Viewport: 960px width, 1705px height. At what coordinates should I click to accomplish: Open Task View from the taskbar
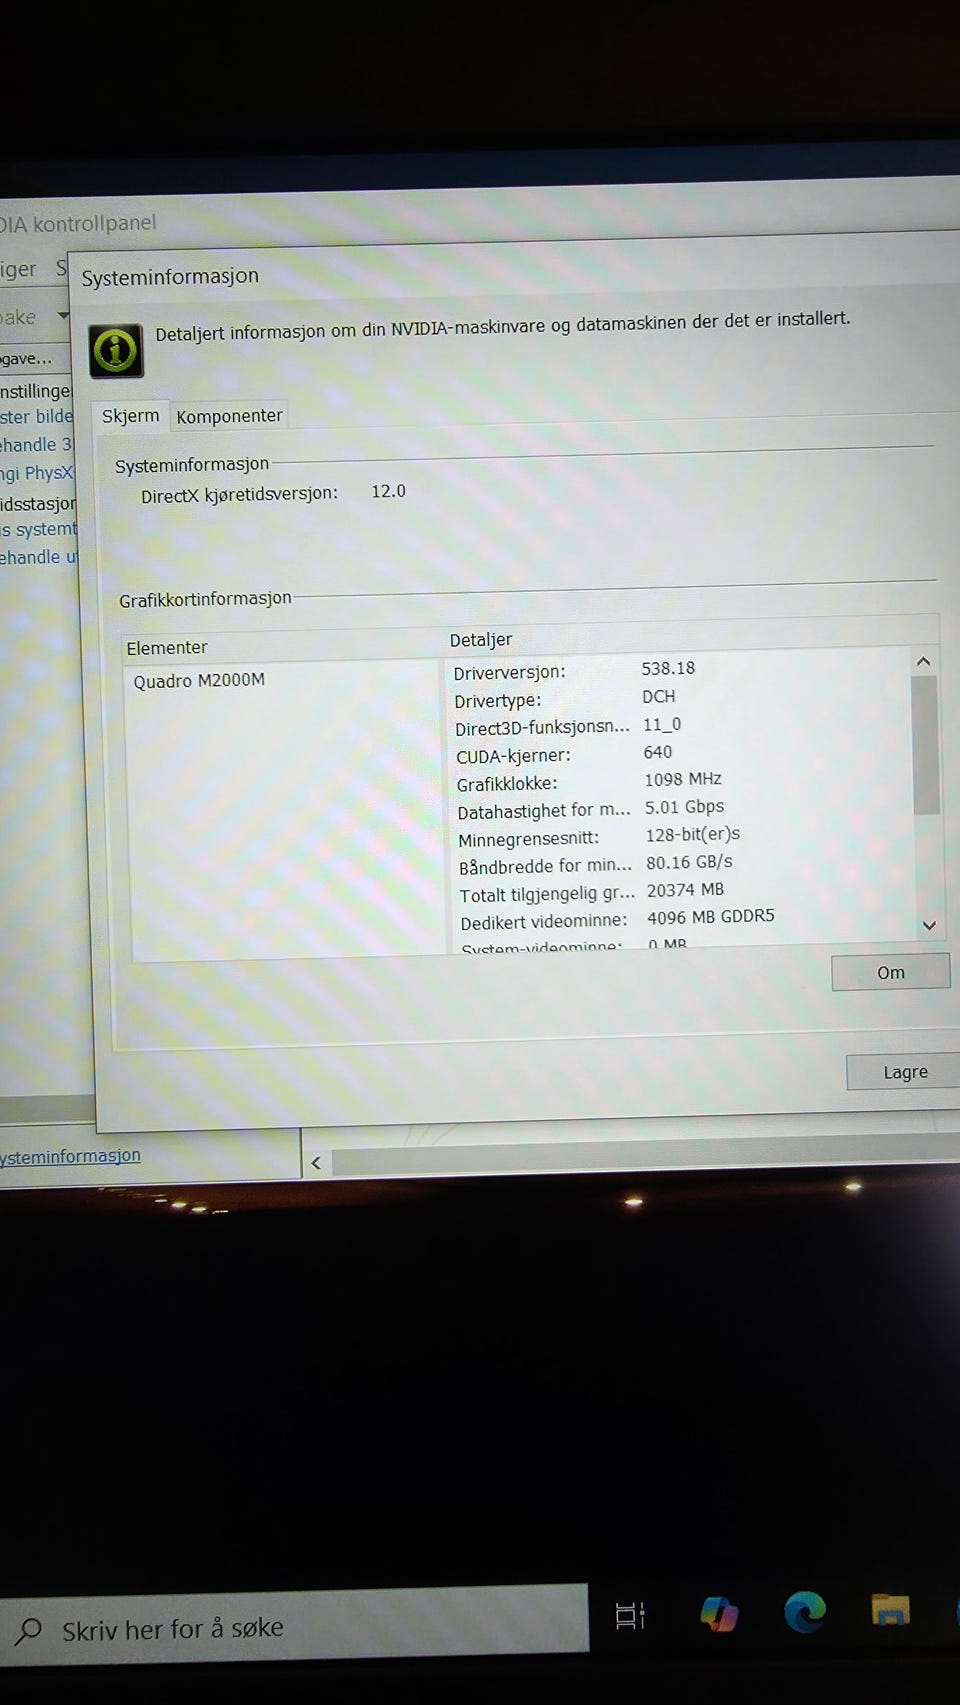click(x=630, y=1614)
